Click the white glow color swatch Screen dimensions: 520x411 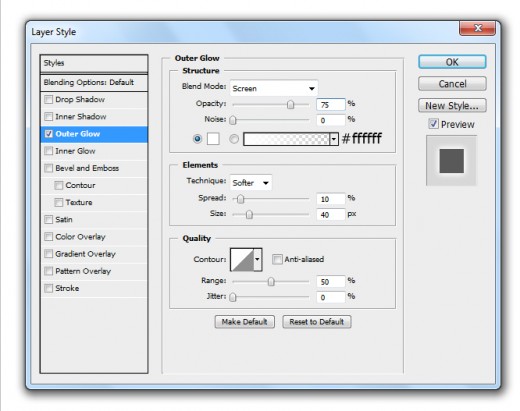point(213,138)
